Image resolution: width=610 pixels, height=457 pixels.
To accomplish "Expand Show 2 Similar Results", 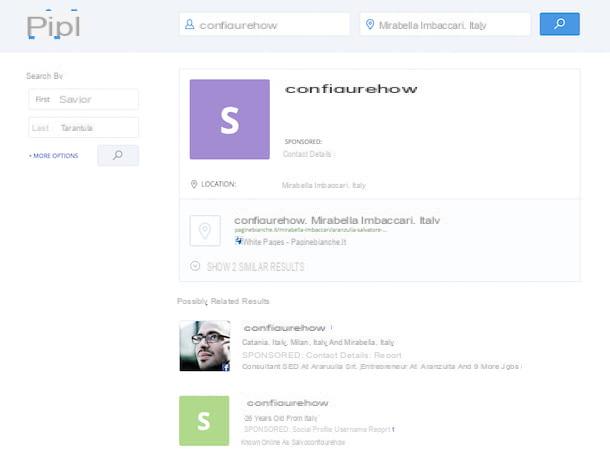I will pyautogui.click(x=255, y=267).
